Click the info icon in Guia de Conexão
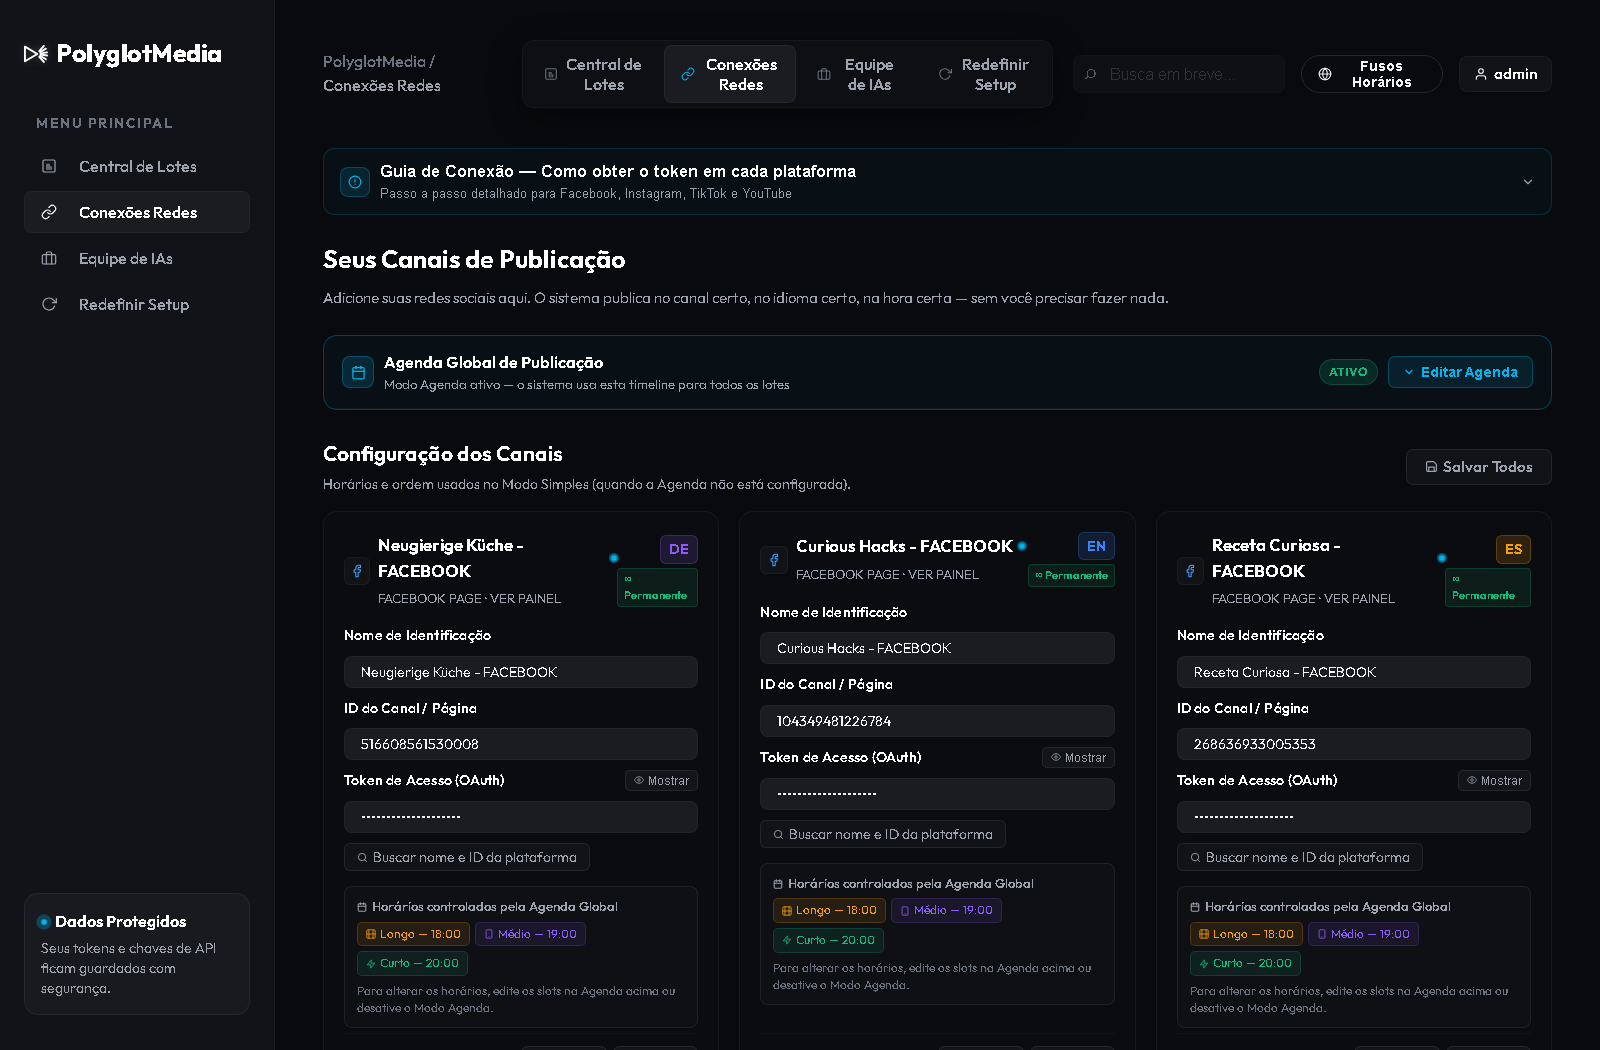This screenshot has height=1050, width=1600. point(355,182)
